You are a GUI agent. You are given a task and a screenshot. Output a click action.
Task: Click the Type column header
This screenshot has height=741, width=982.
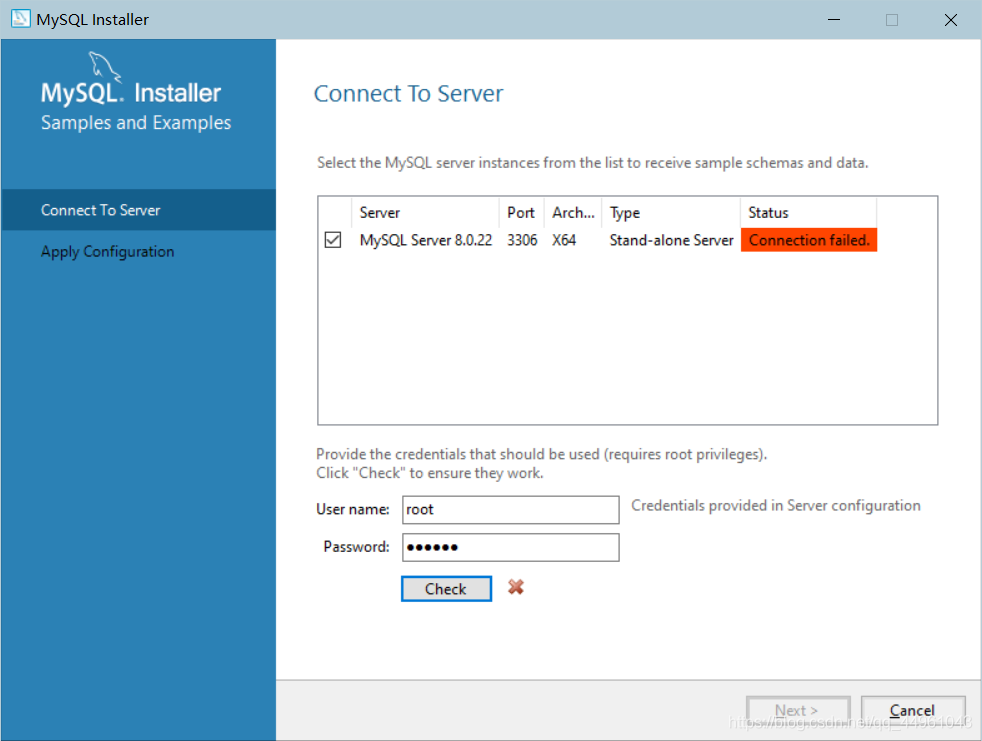pyautogui.click(x=671, y=212)
